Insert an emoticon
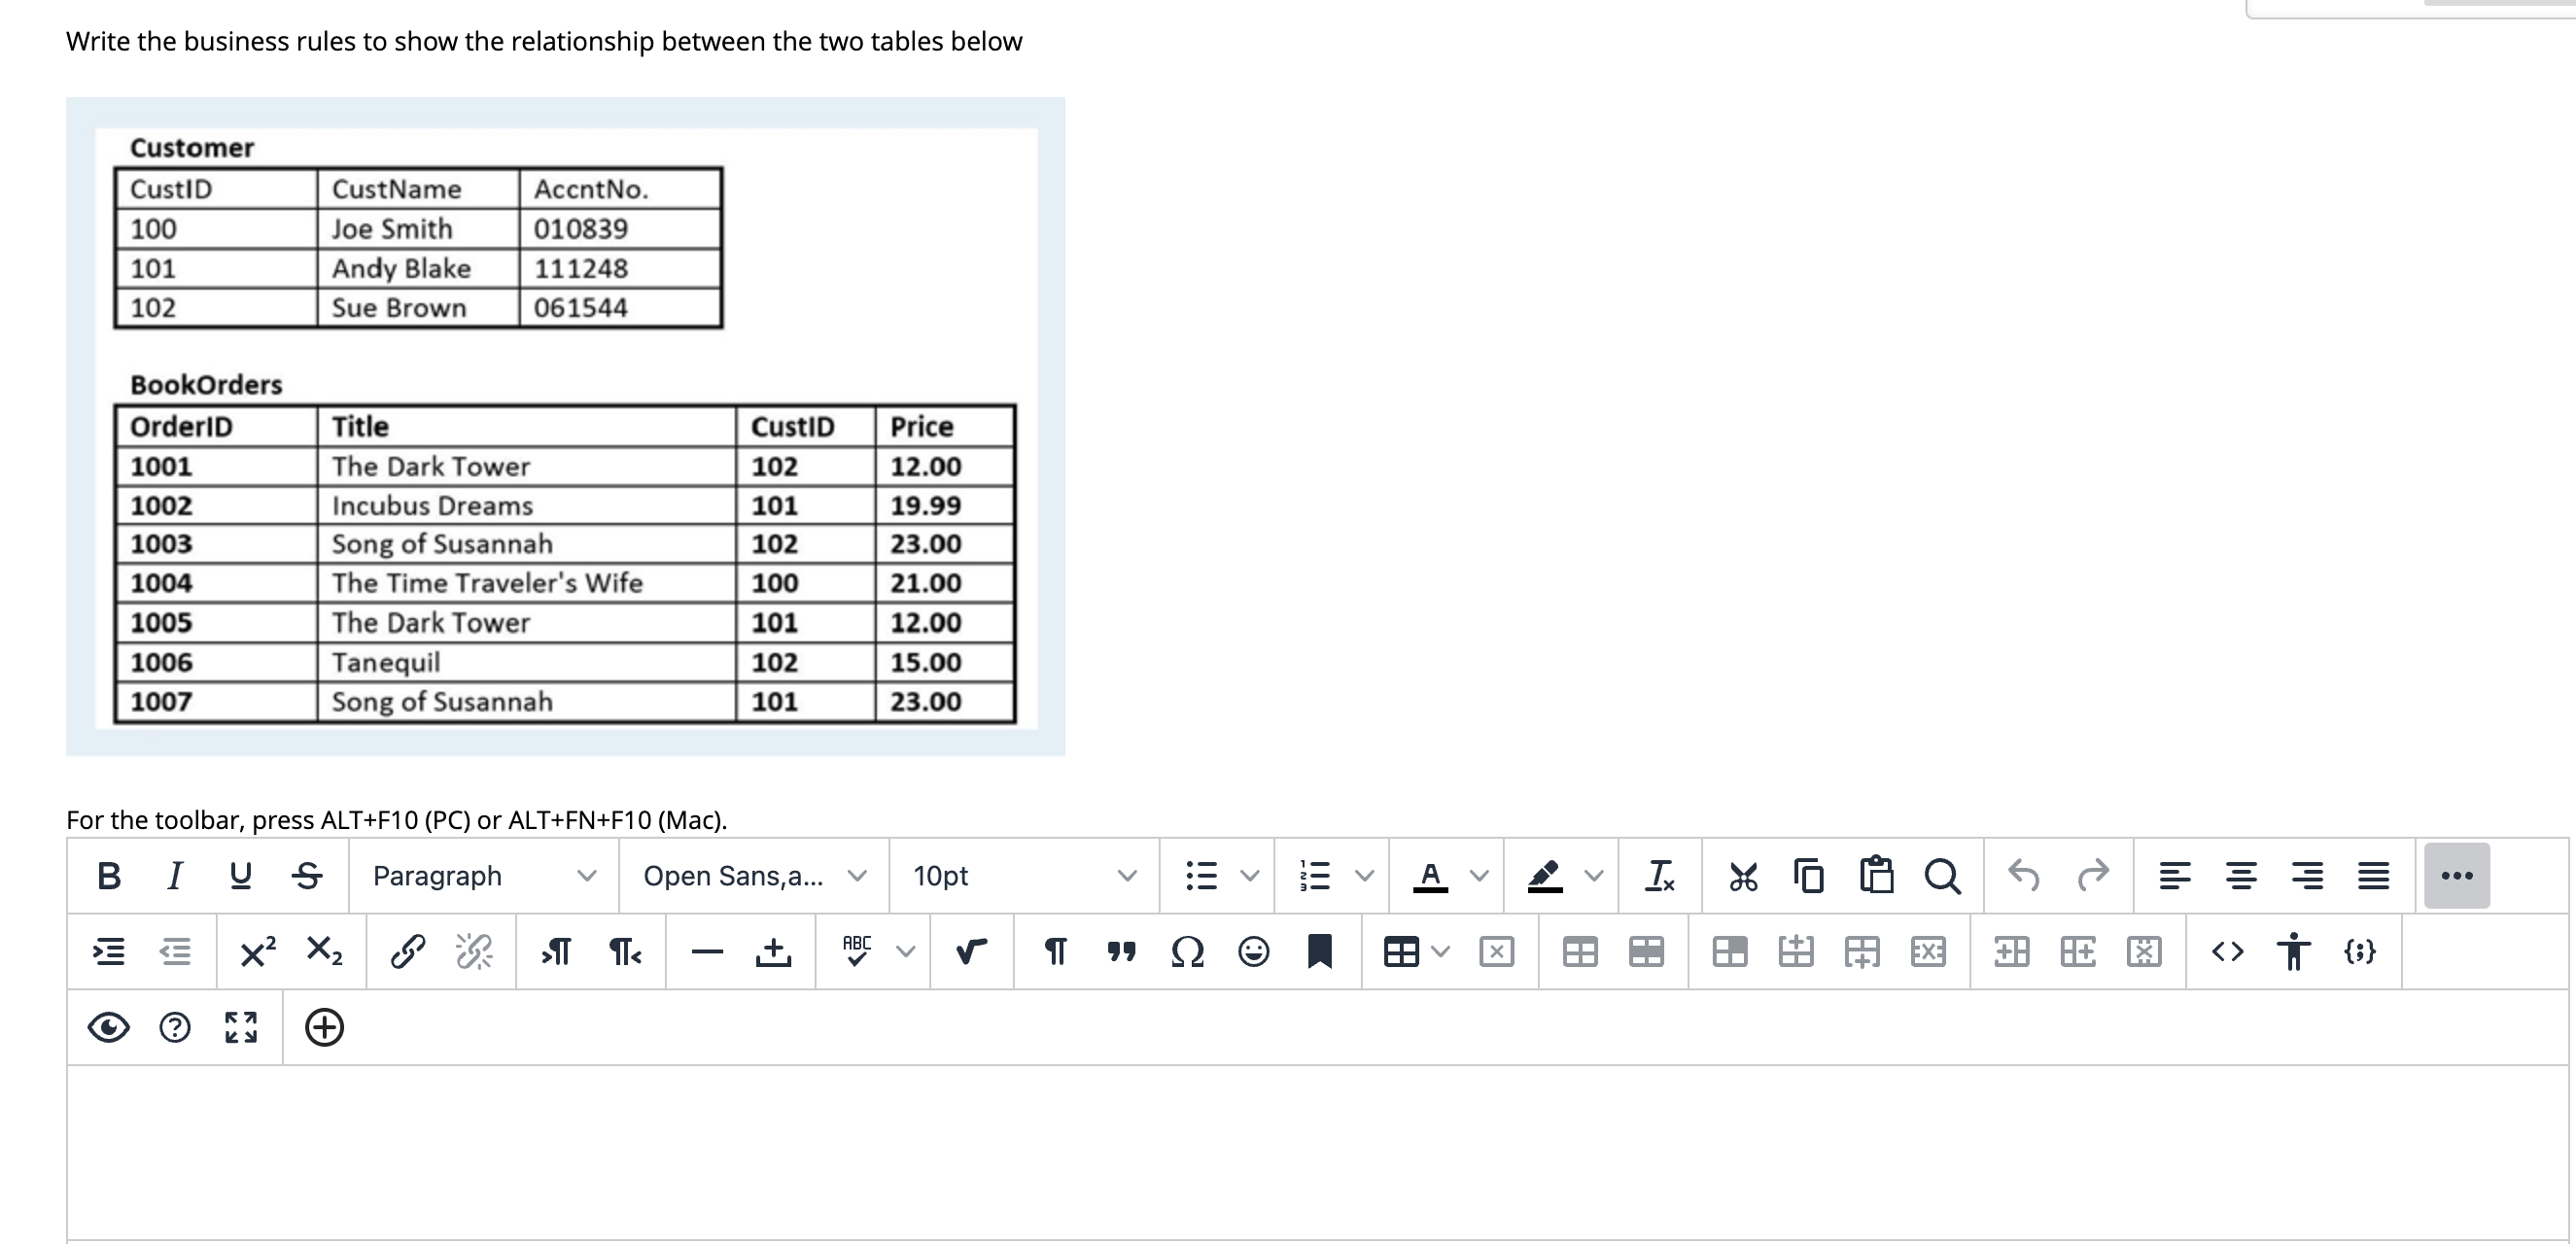 [x=1253, y=951]
